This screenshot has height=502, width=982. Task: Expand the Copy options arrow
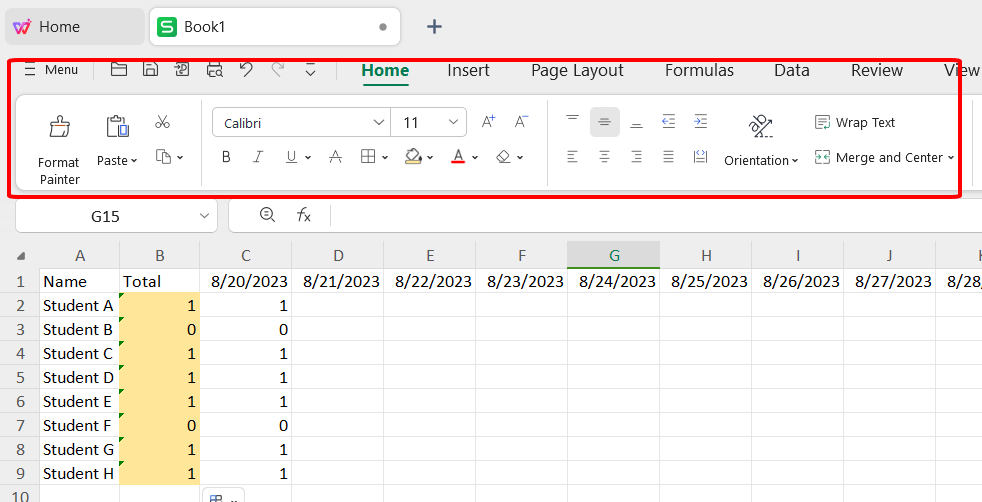pyautogui.click(x=180, y=157)
